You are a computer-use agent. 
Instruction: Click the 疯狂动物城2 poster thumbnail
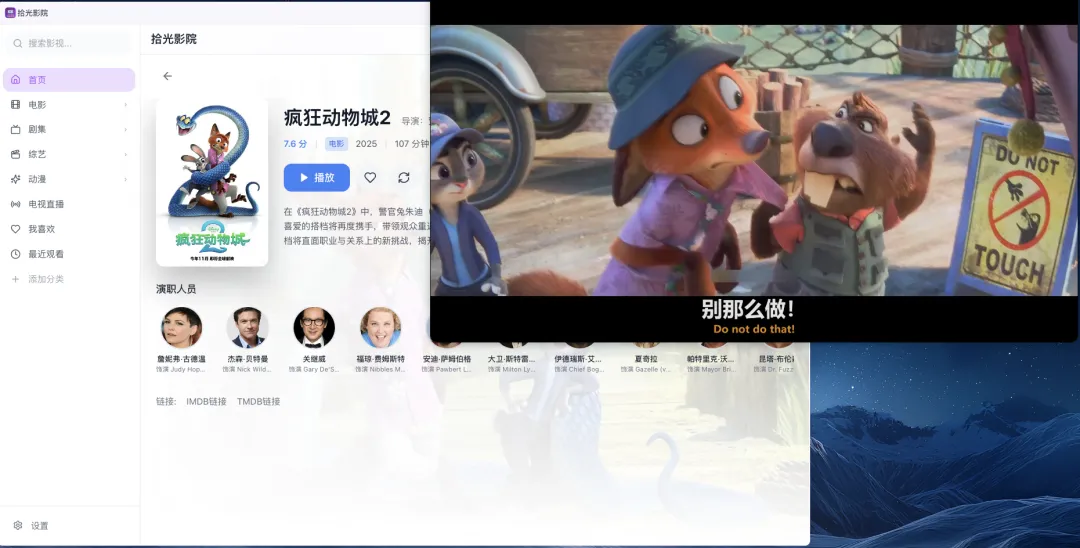[x=212, y=182]
